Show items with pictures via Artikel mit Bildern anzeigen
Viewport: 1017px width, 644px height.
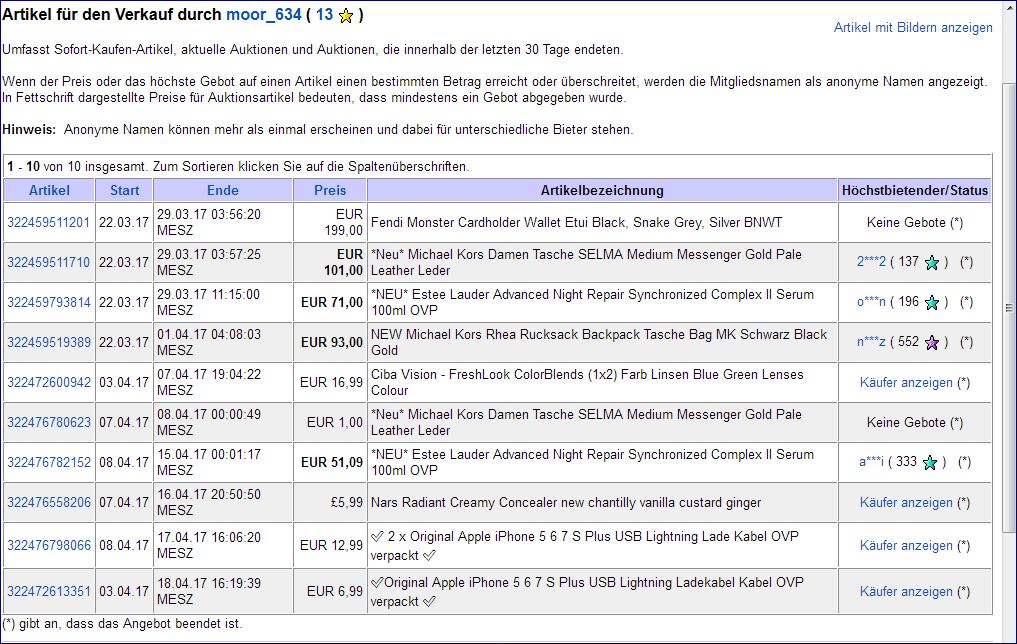point(913,27)
